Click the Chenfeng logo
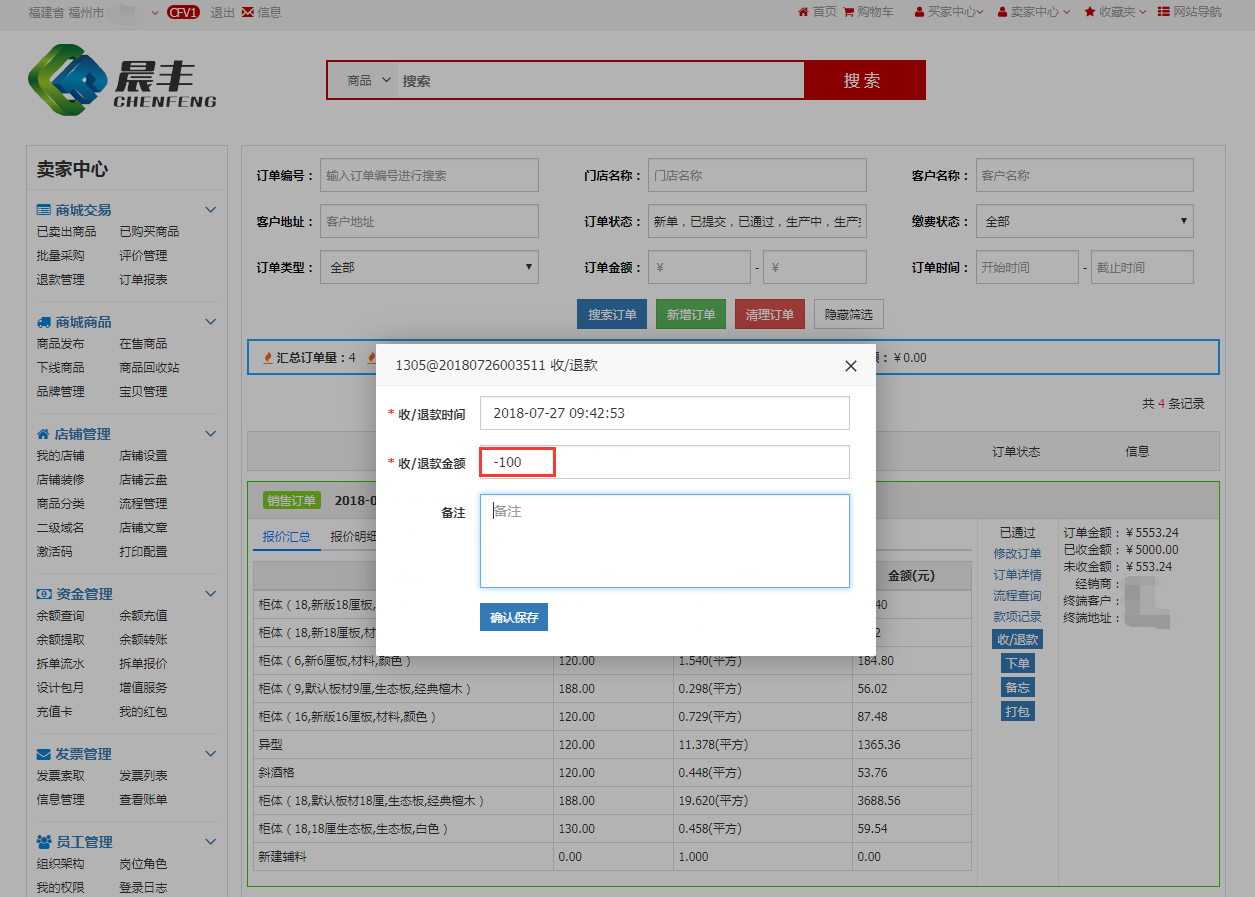This screenshot has width=1255, height=897. (122, 81)
